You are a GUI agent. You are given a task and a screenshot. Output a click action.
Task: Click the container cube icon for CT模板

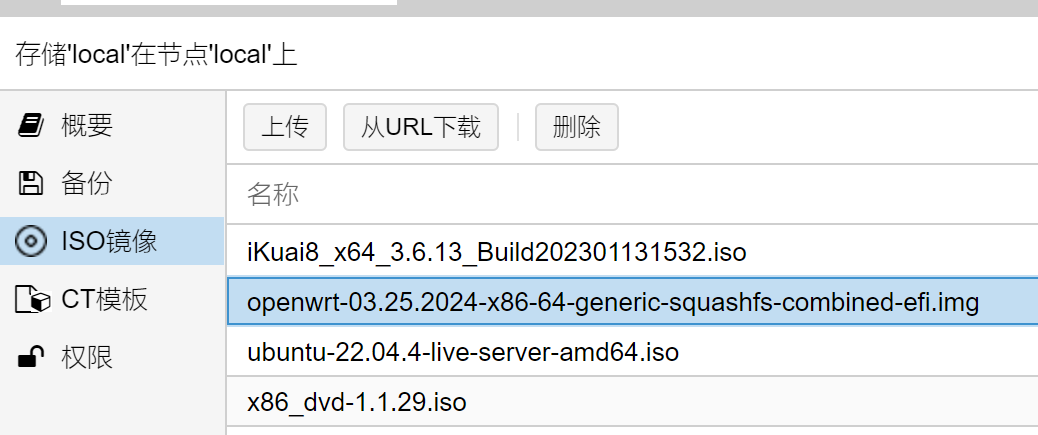[32, 299]
